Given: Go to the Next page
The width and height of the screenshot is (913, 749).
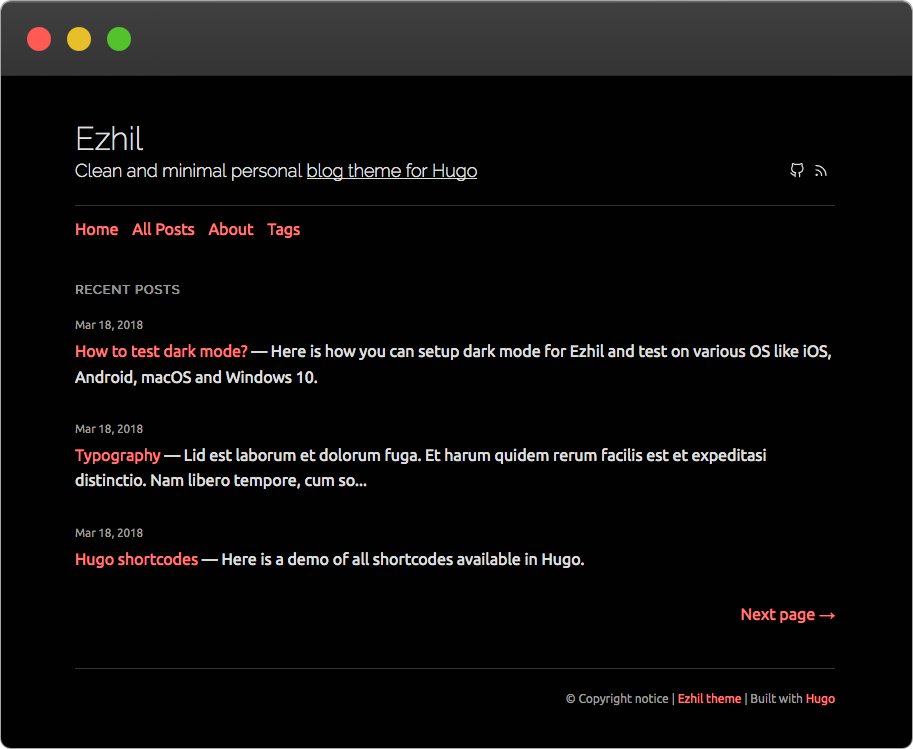Looking at the screenshot, I should point(787,614).
